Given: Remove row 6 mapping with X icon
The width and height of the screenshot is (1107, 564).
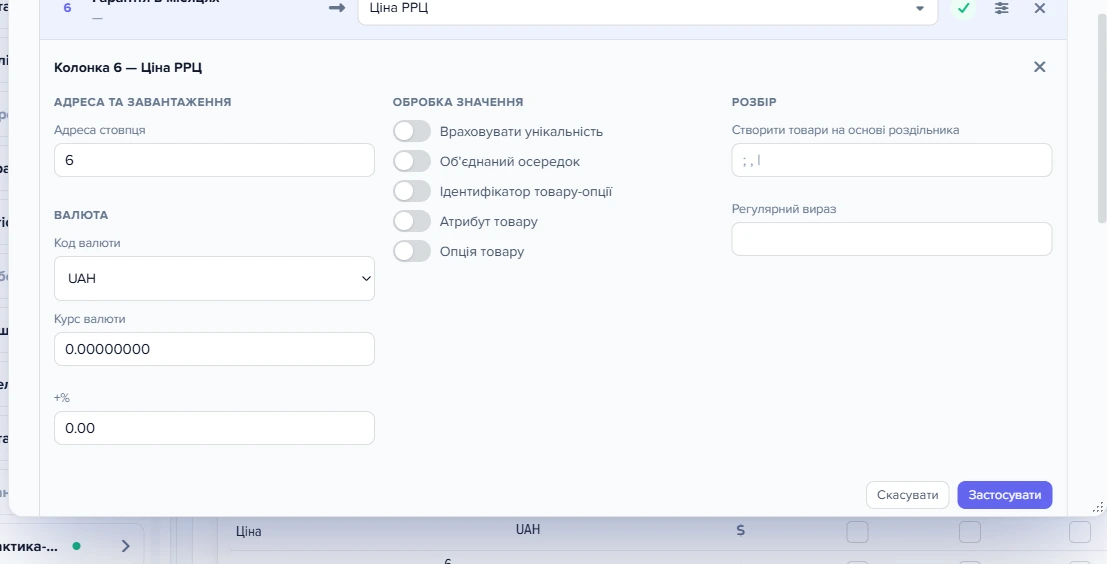Looking at the screenshot, I should tap(1039, 8).
